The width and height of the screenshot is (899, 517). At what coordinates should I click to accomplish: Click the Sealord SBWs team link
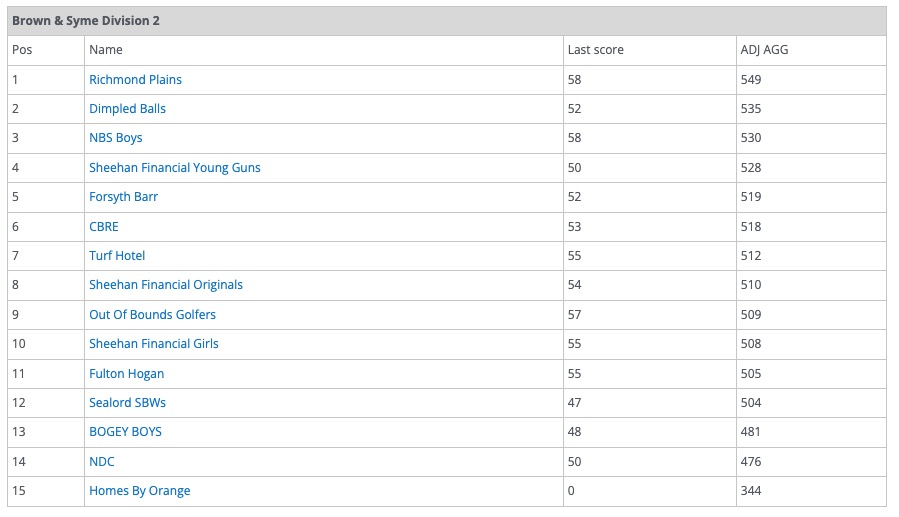[127, 403]
